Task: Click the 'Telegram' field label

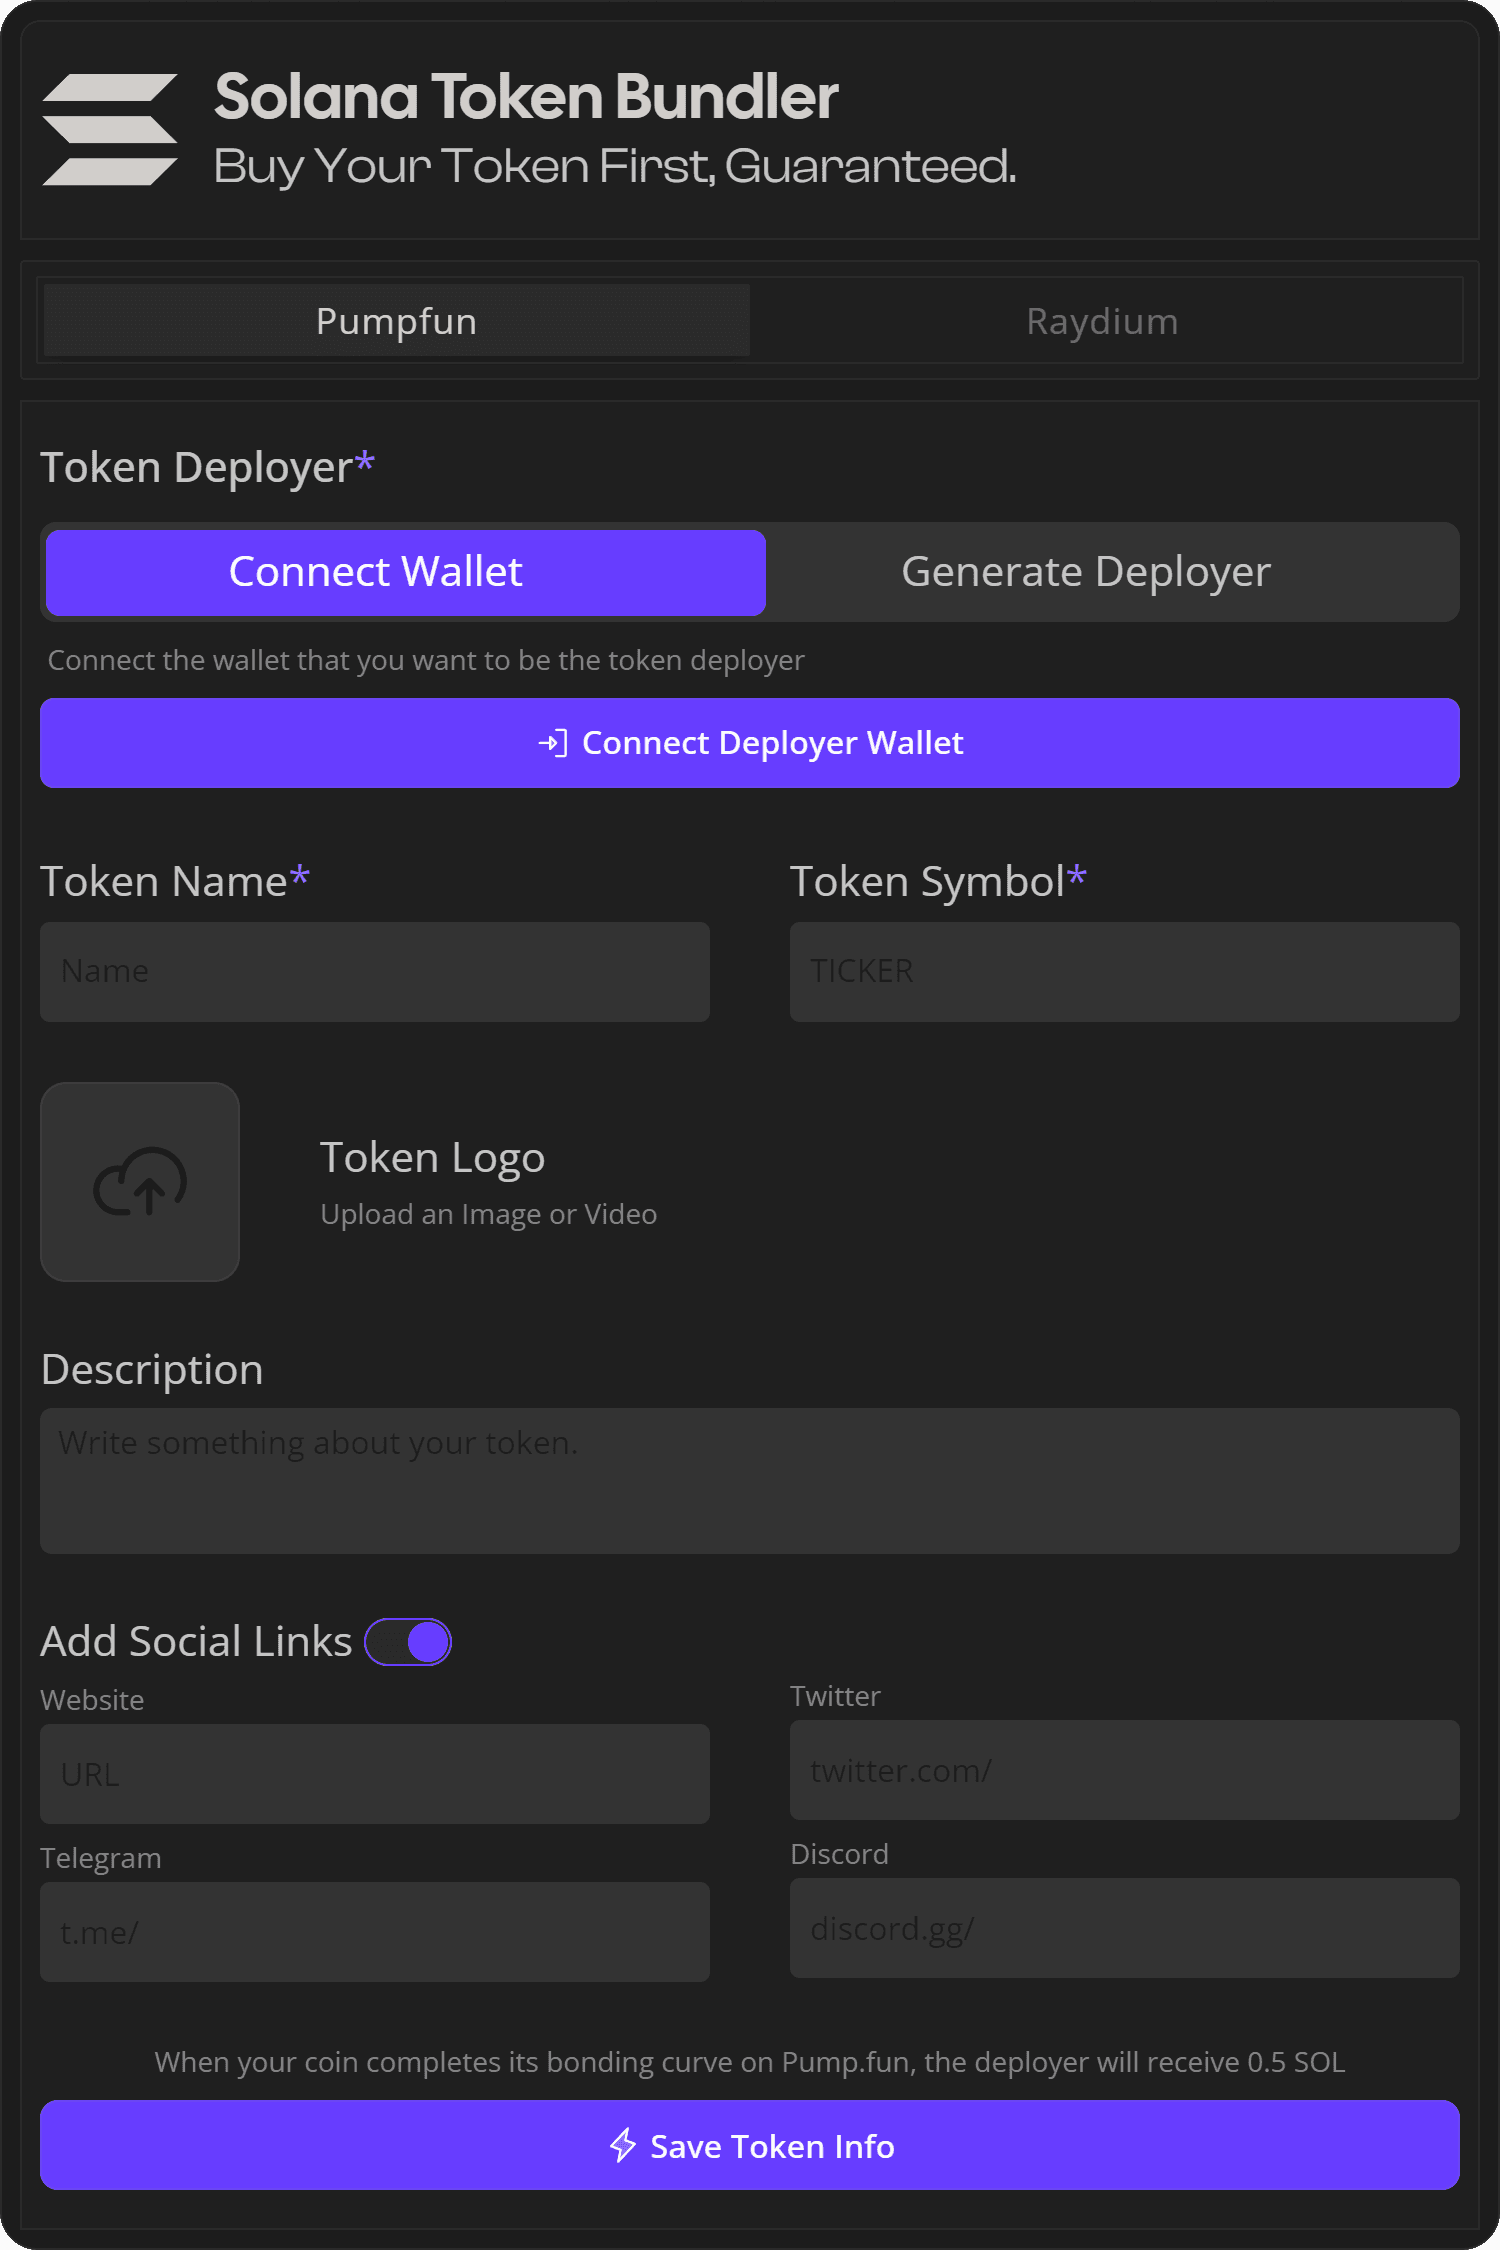Action: (x=100, y=1858)
